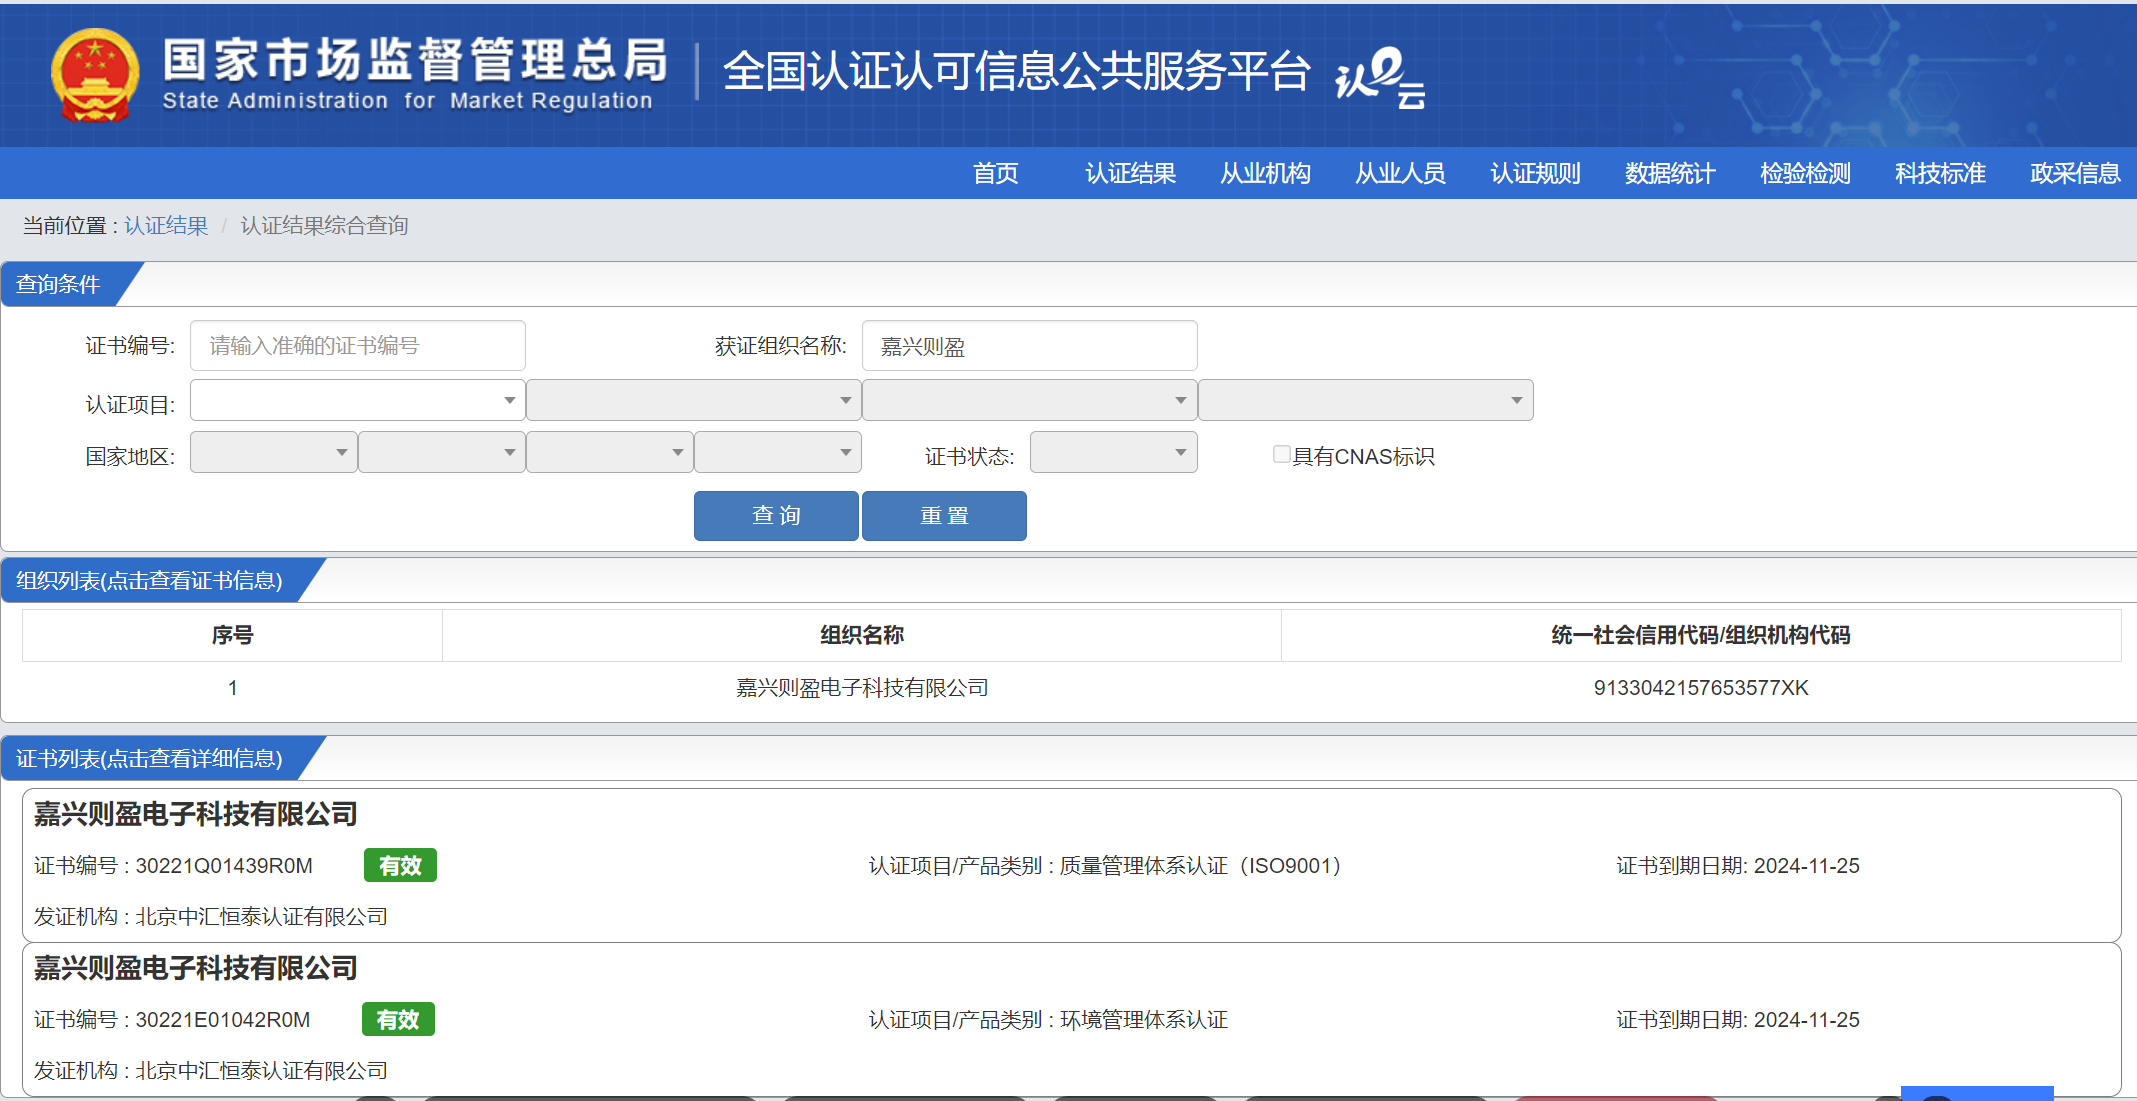Expand the second 认证项目 dropdown

pyautogui.click(x=694, y=400)
